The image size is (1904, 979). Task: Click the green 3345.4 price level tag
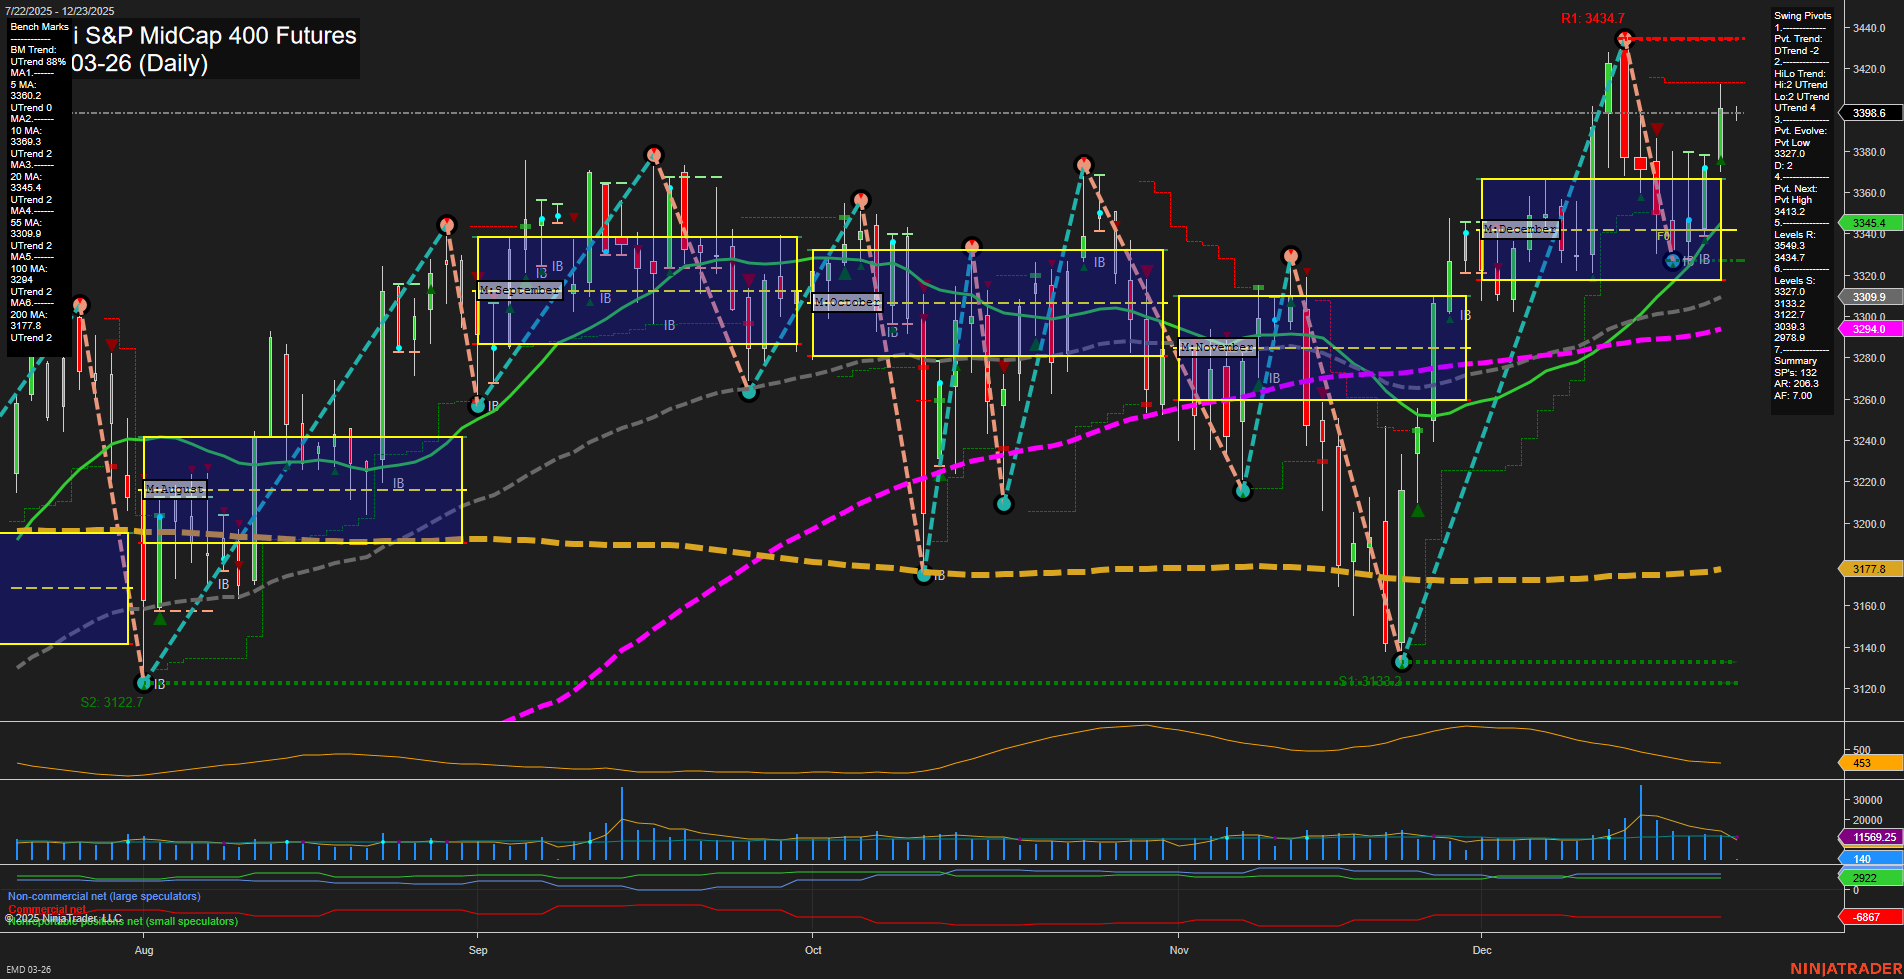pyautogui.click(x=1871, y=222)
